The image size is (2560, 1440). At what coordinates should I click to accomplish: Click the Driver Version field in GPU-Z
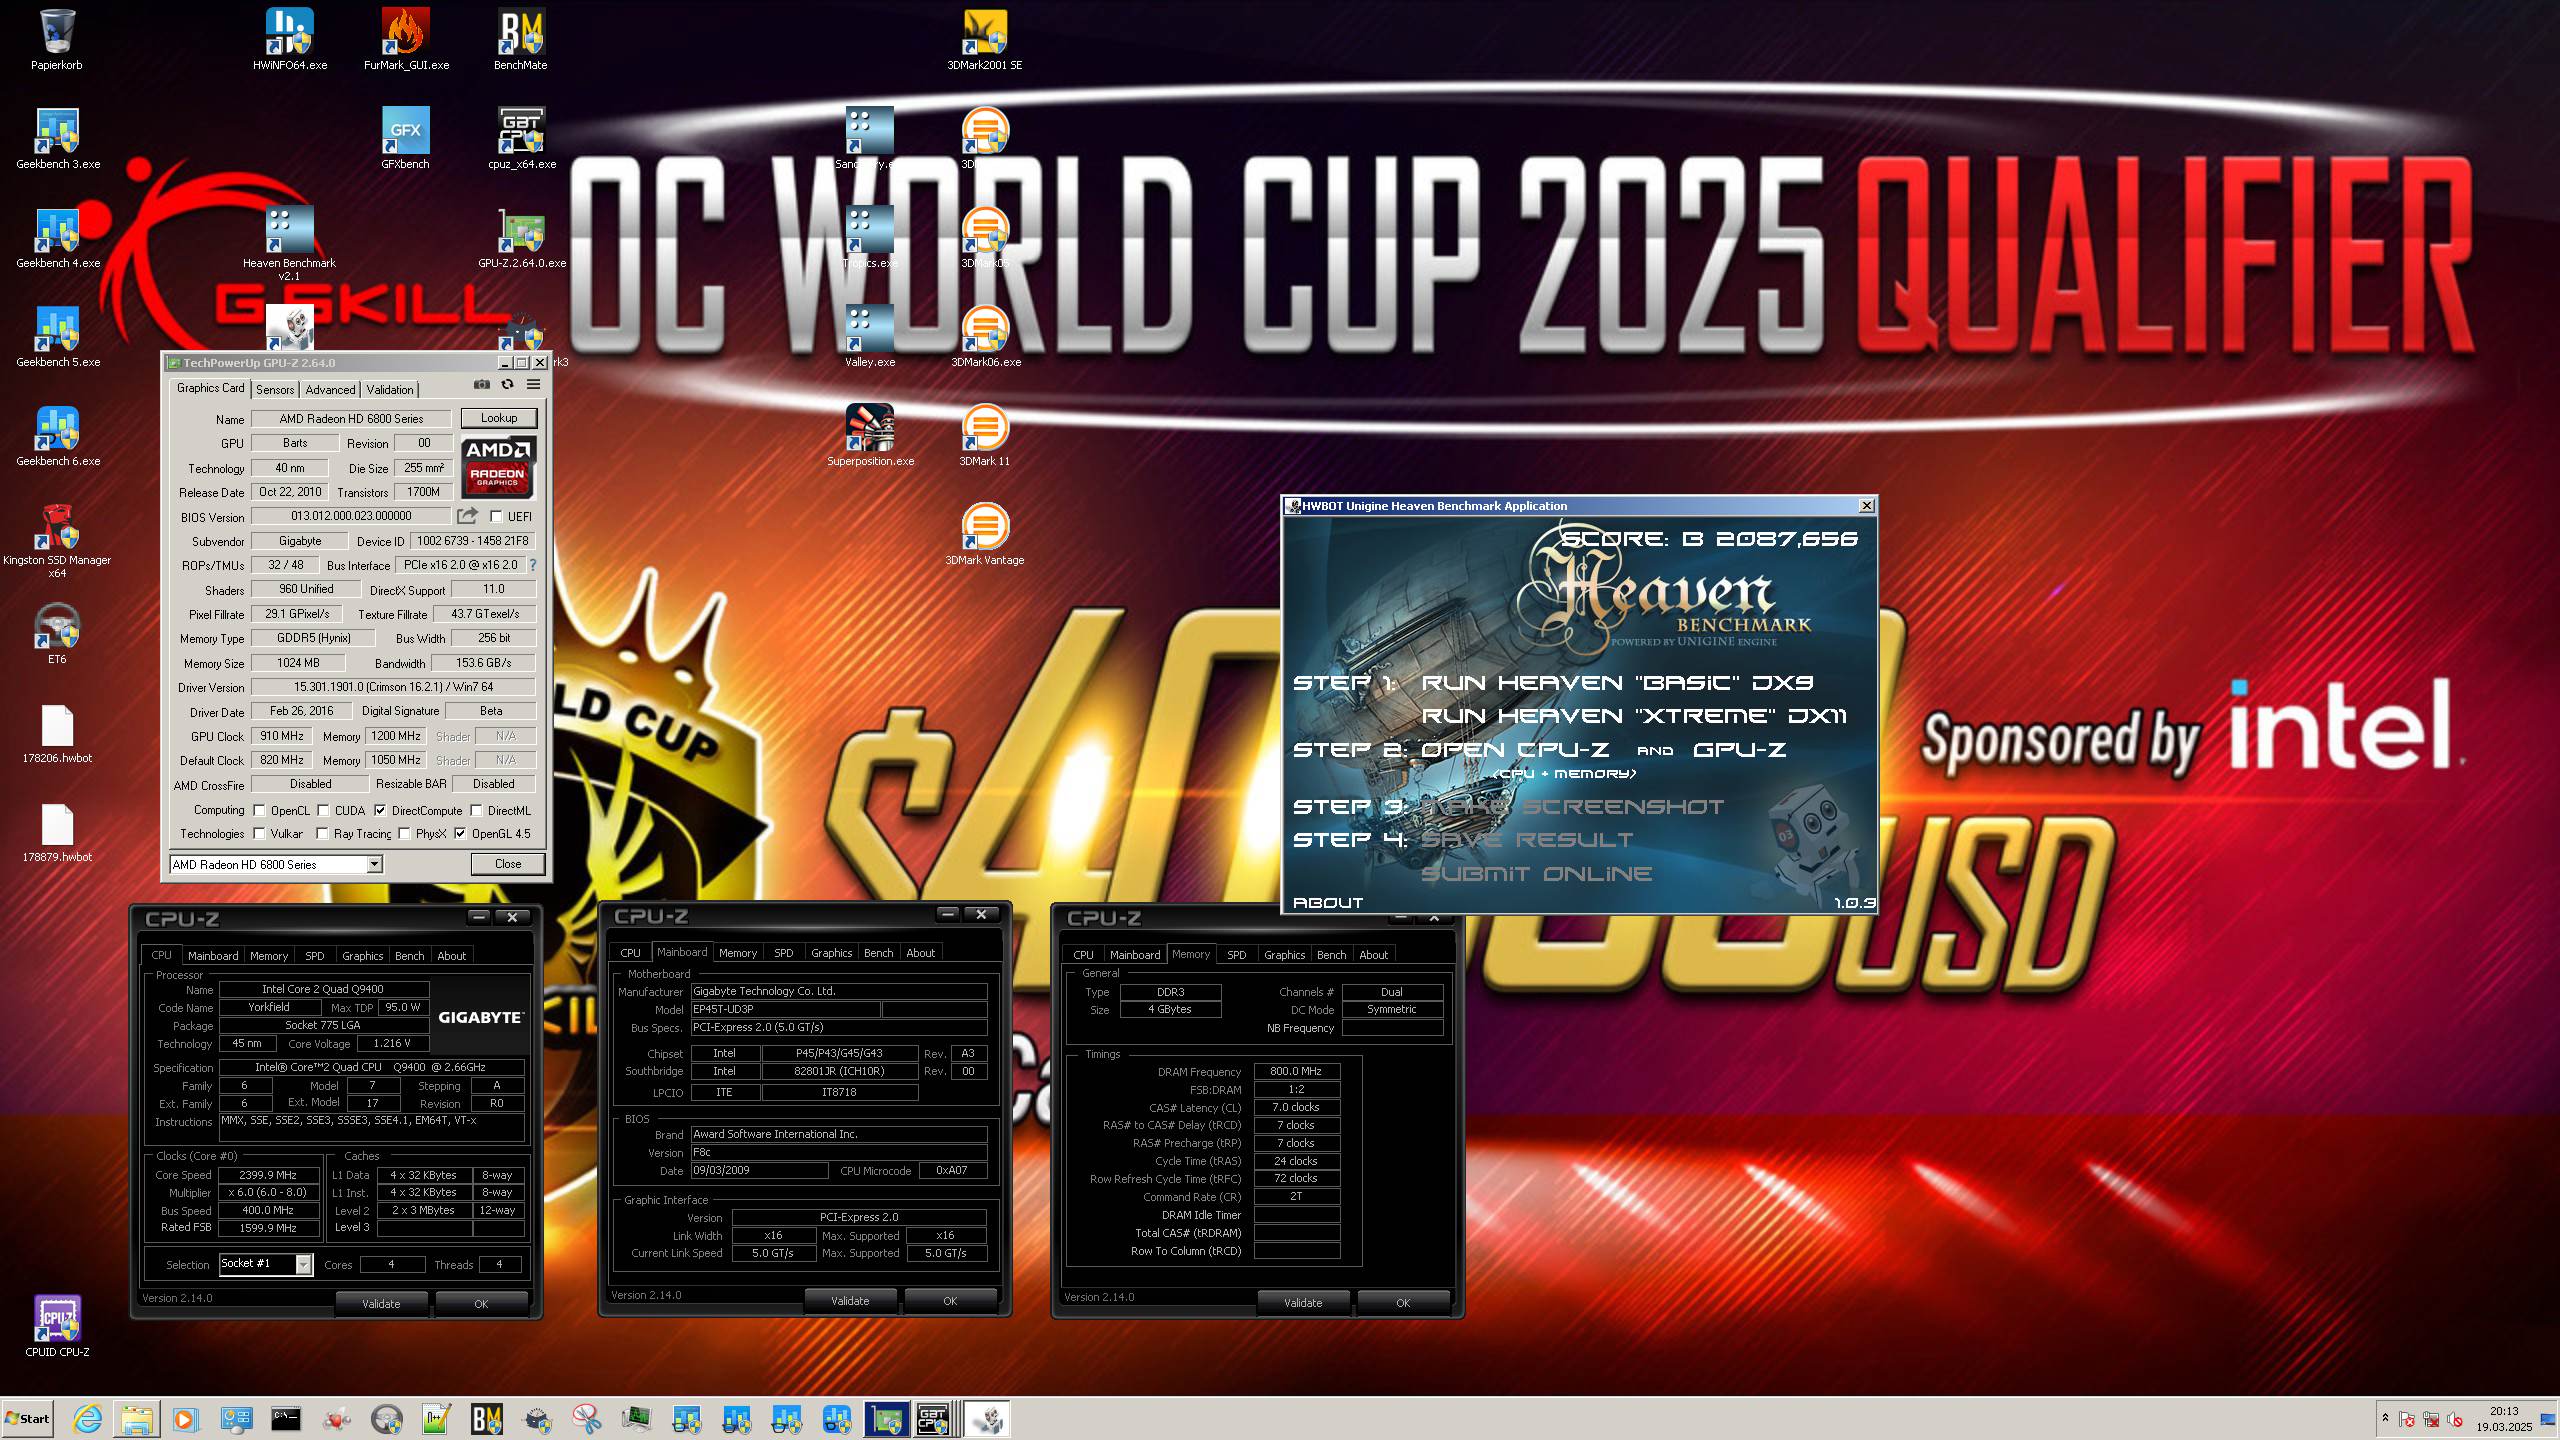click(393, 687)
